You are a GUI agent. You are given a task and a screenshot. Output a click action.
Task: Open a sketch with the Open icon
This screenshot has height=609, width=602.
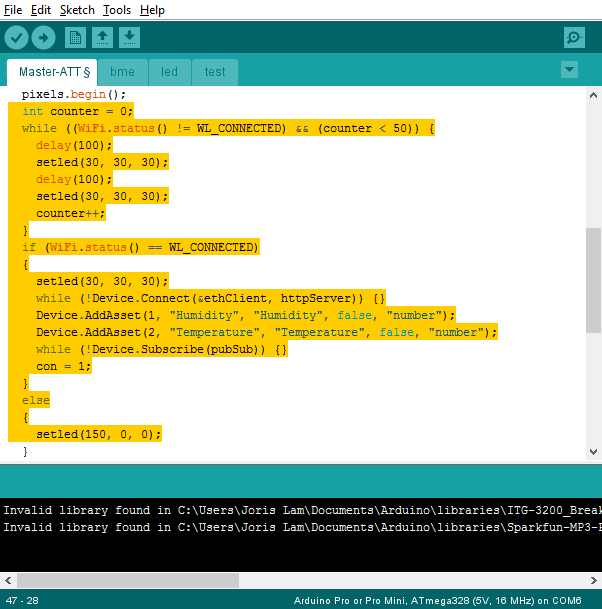click(x=103, y=38)
